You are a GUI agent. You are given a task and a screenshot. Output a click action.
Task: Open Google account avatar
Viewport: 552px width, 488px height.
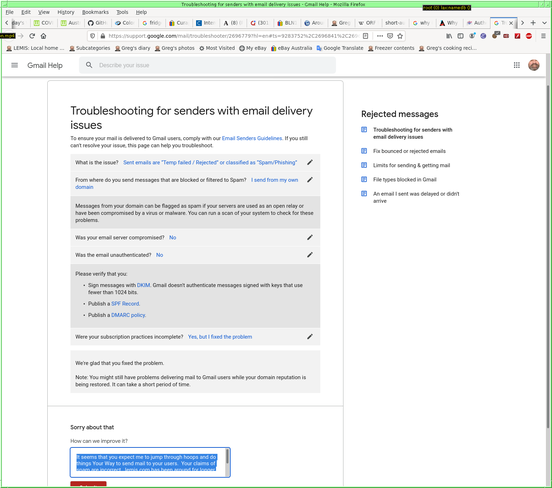534,65
